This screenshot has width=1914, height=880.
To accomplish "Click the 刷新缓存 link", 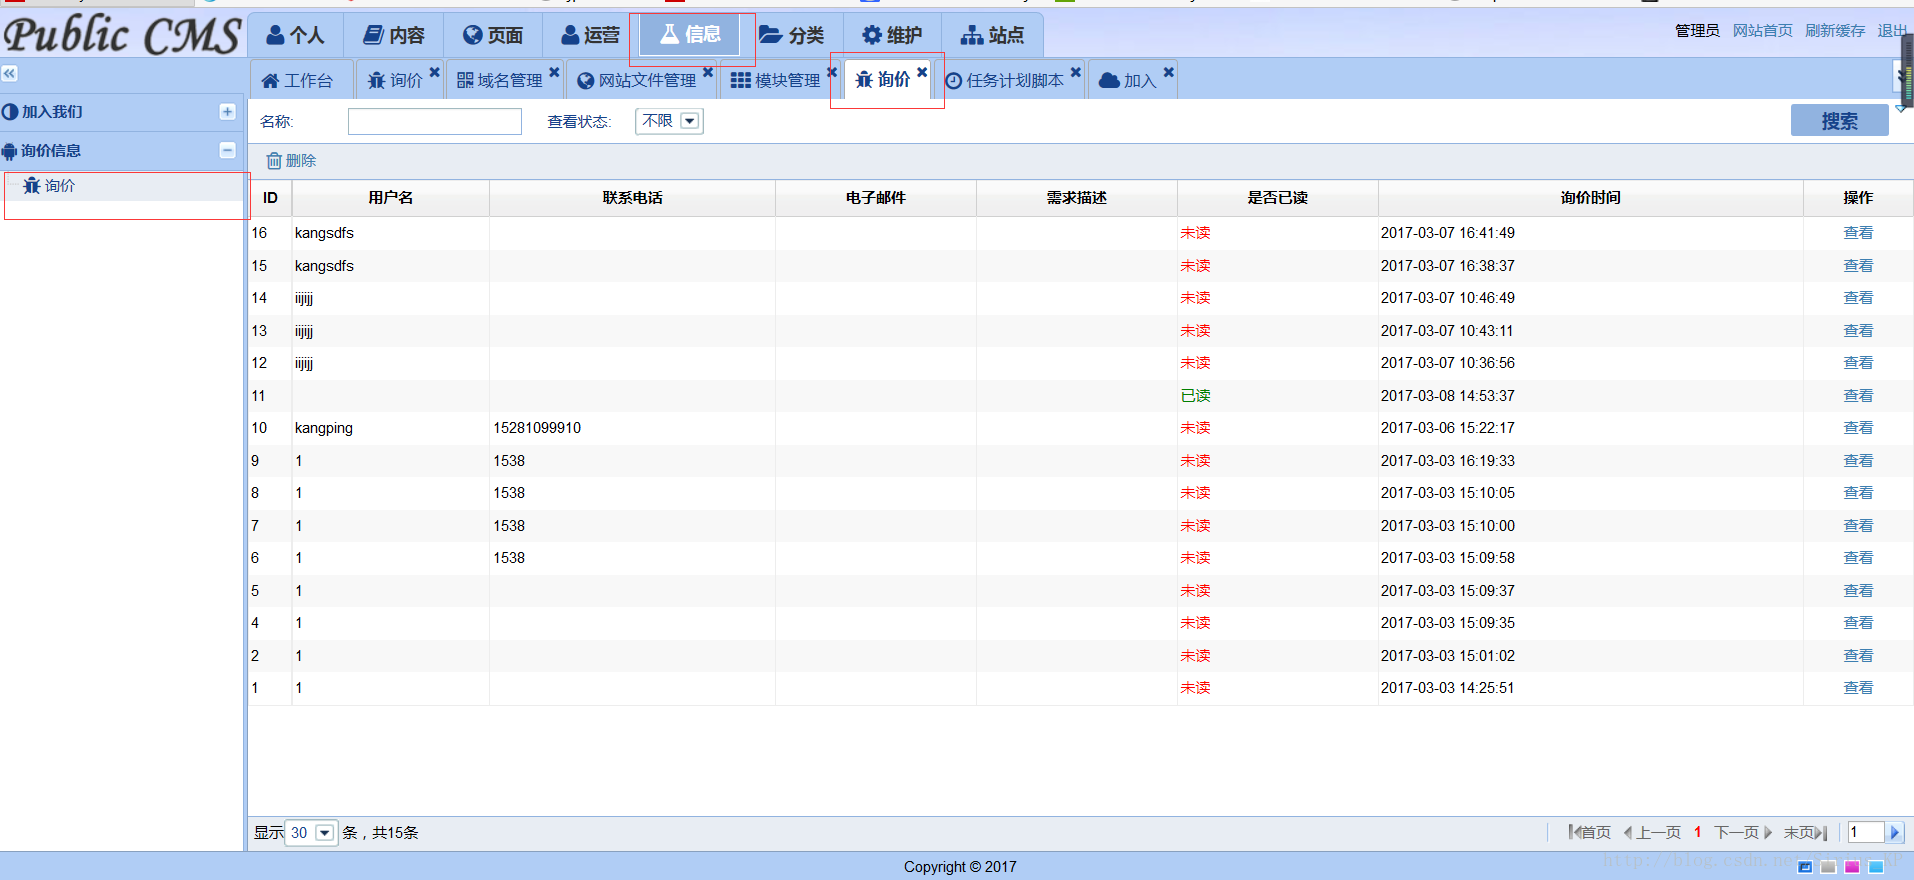I will pos(1834,31).
